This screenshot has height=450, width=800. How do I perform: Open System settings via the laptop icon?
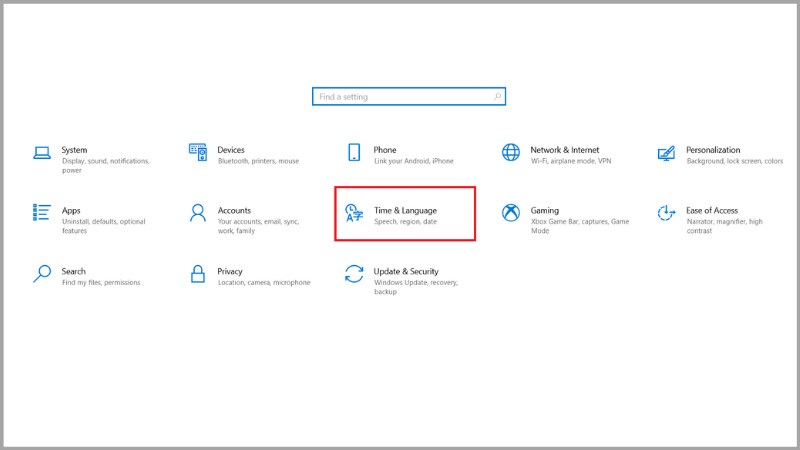(42, 153)
